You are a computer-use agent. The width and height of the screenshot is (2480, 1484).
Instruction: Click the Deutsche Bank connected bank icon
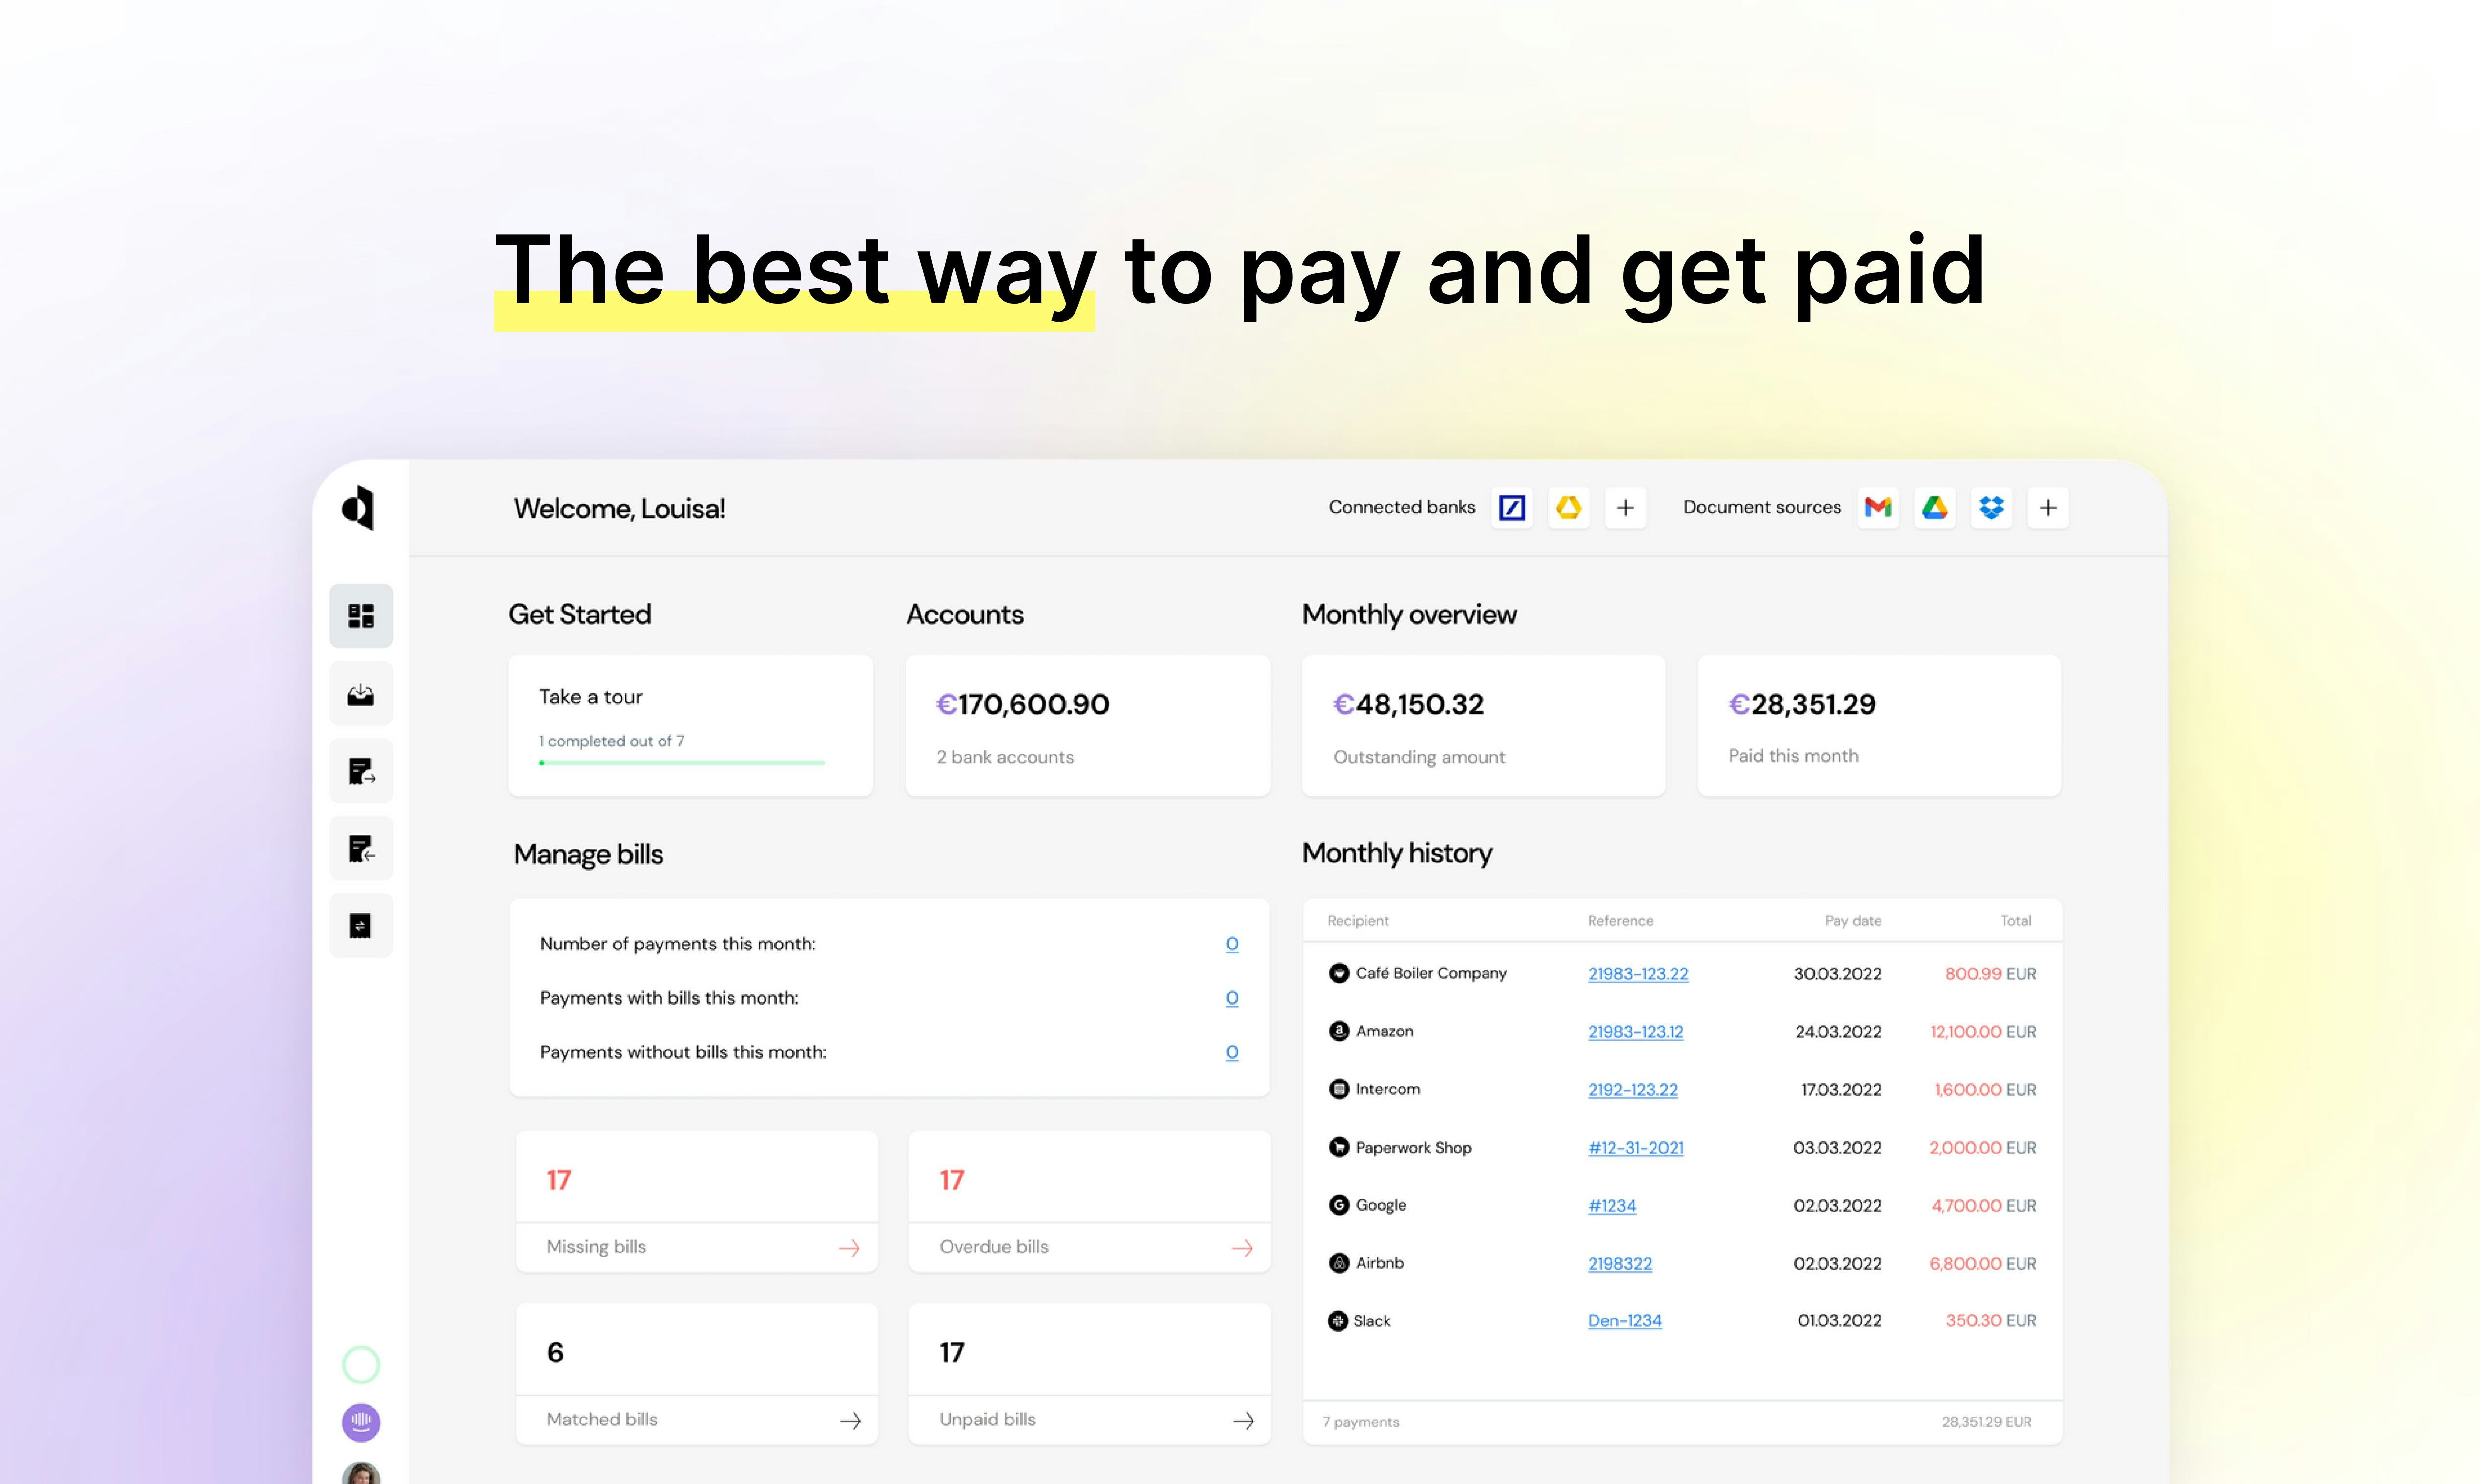pos(1512,508)
